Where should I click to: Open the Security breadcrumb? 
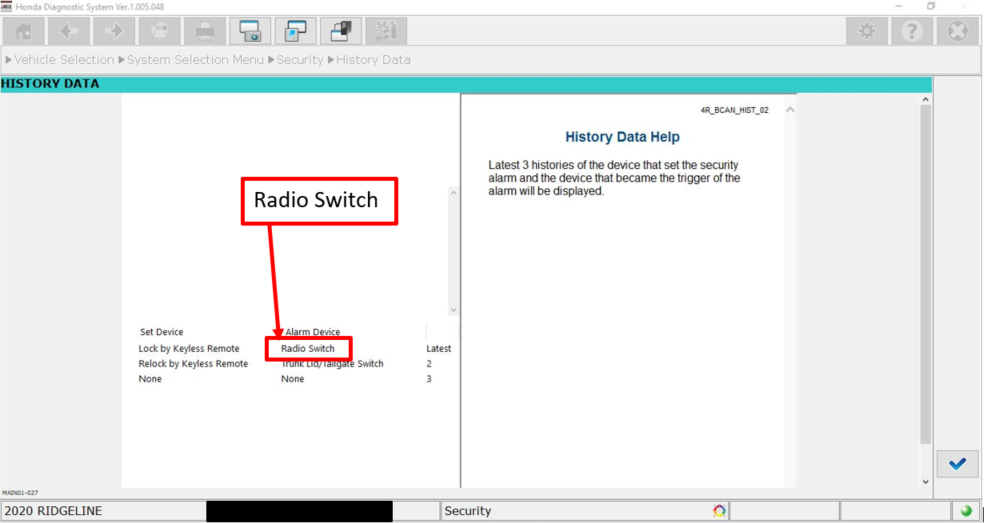click(x=300, y=60)
